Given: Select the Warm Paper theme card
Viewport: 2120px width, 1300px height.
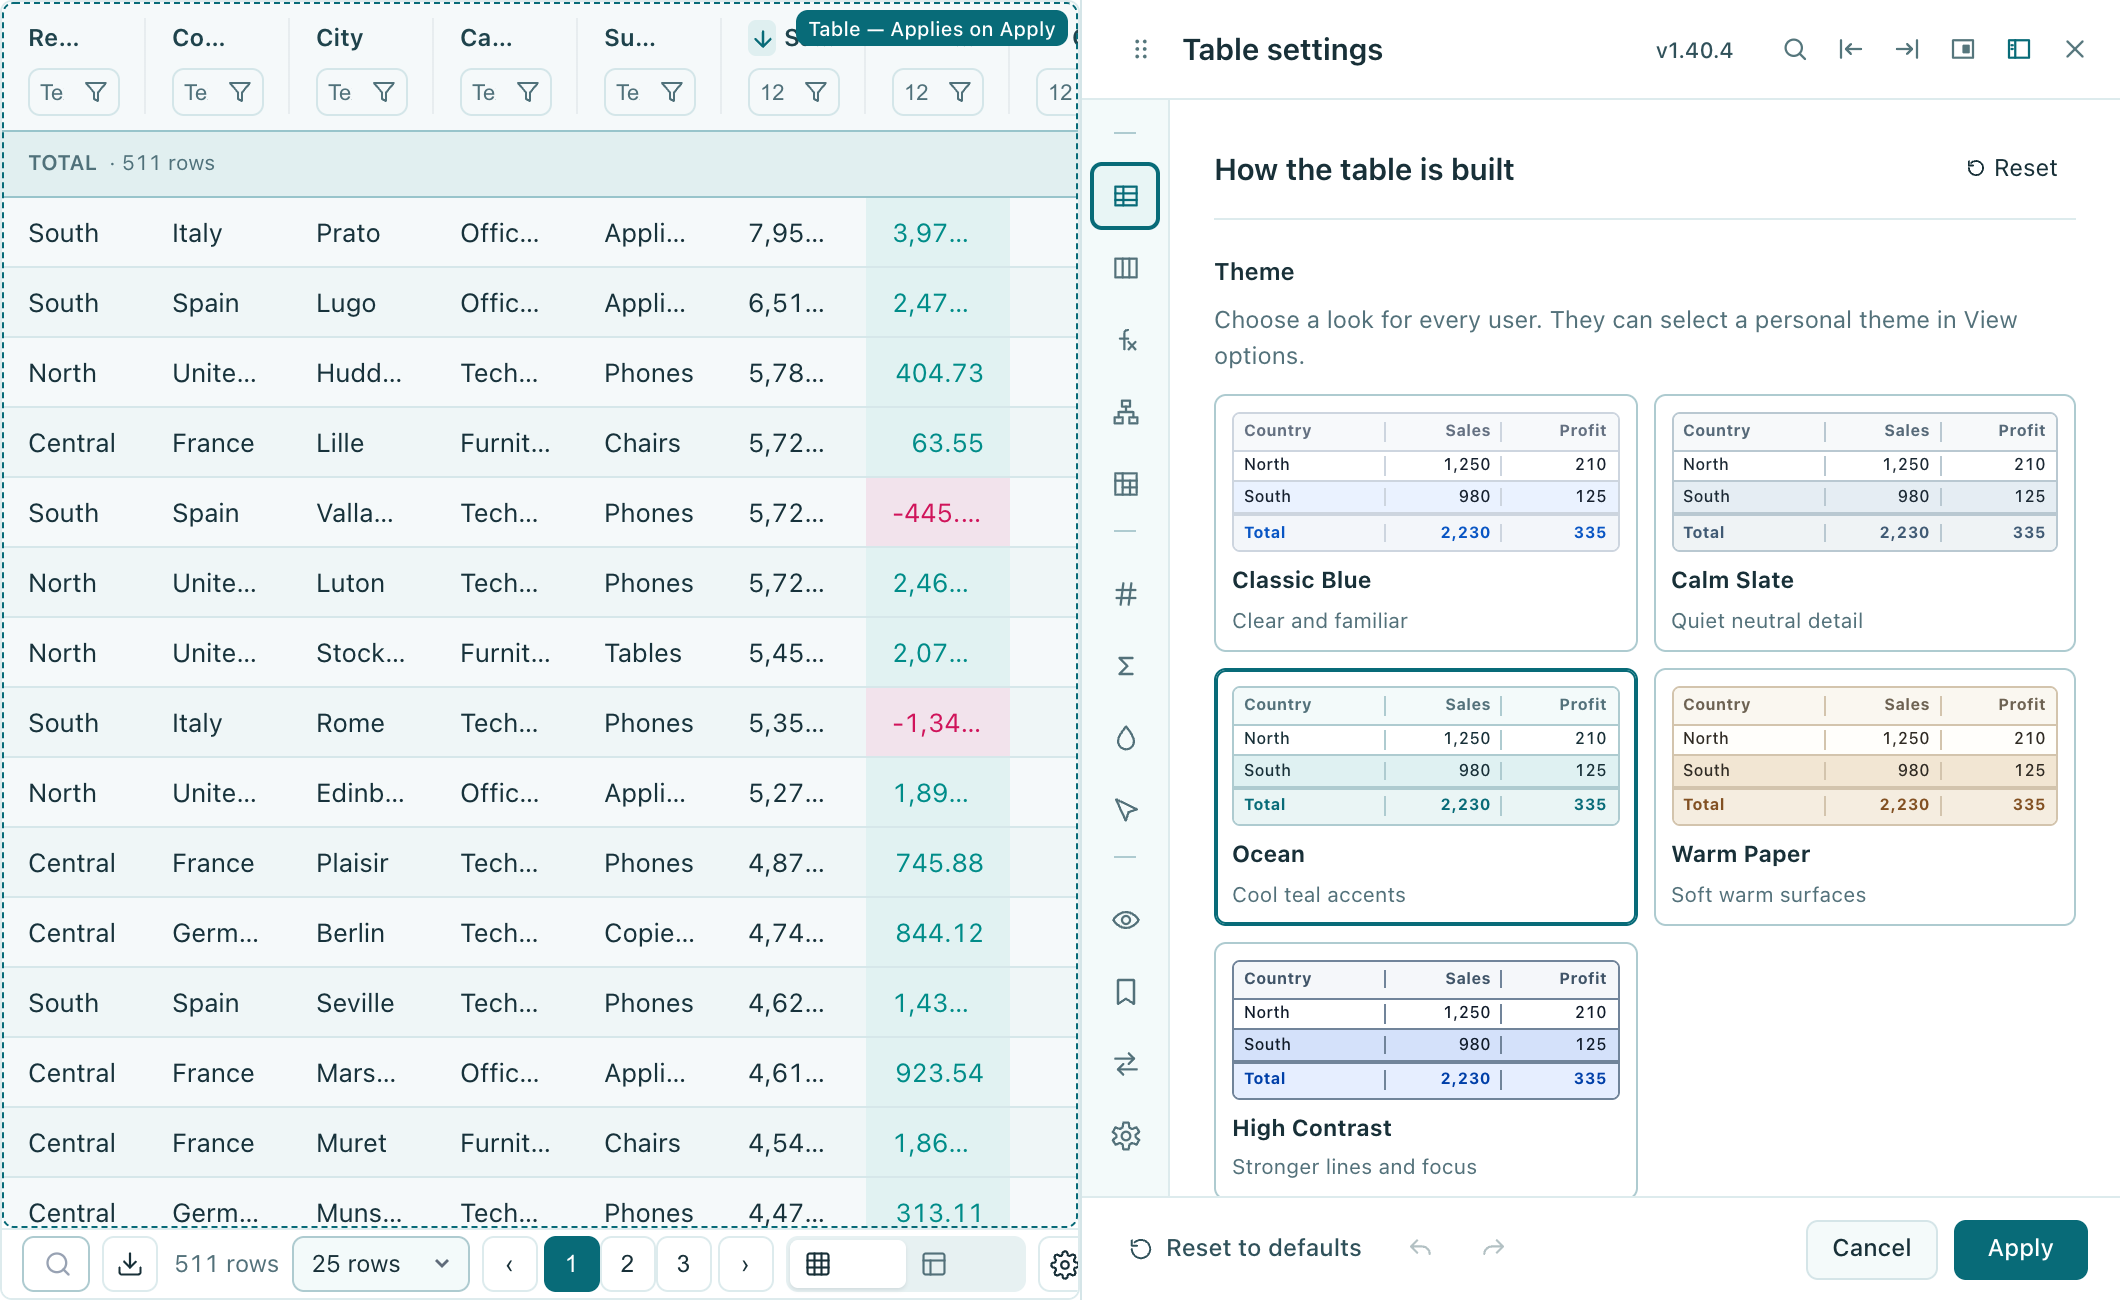Looking at the screenshot, I should 1864,797.
